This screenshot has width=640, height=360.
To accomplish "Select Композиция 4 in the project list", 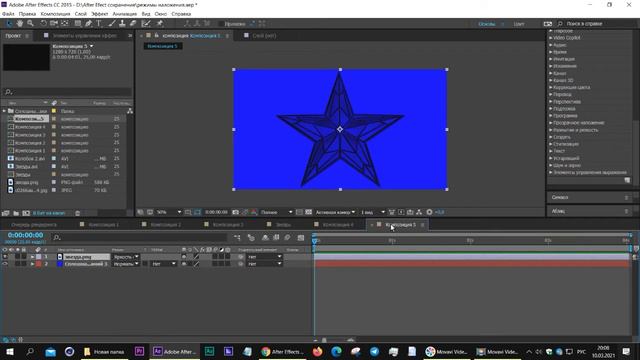I will pyautogui.click(x=30, y=127).
